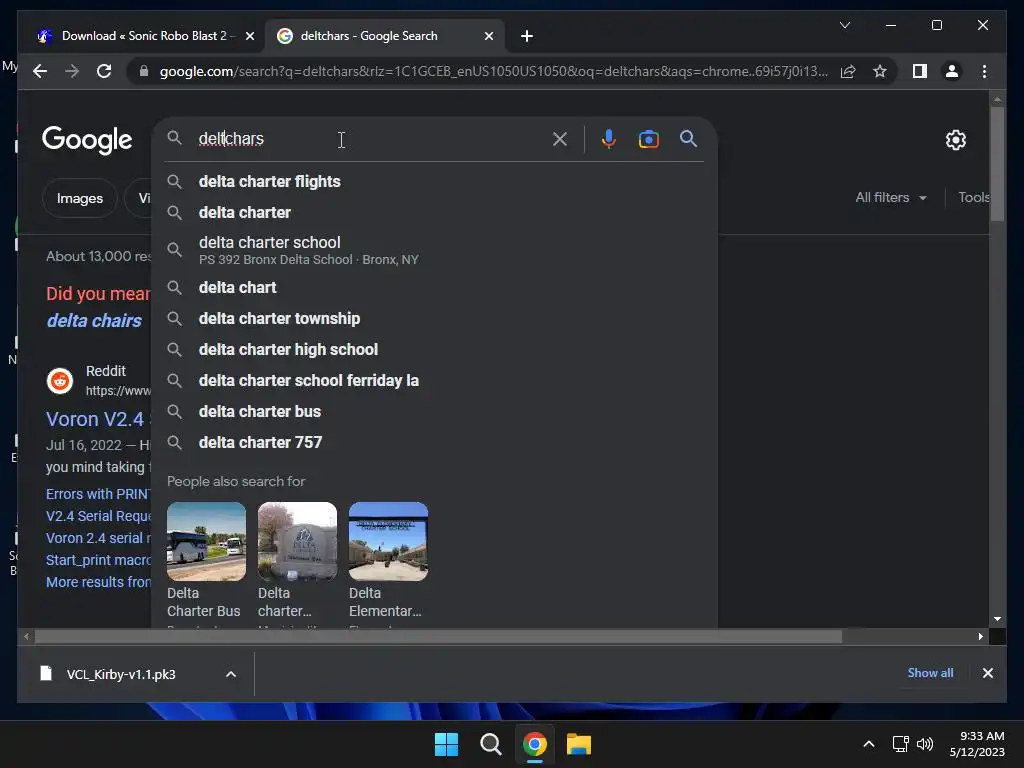This screenshot has height=768, width=1024.
Task: Close the deltchars Google Search tab
Action: [x=488, y=36]
